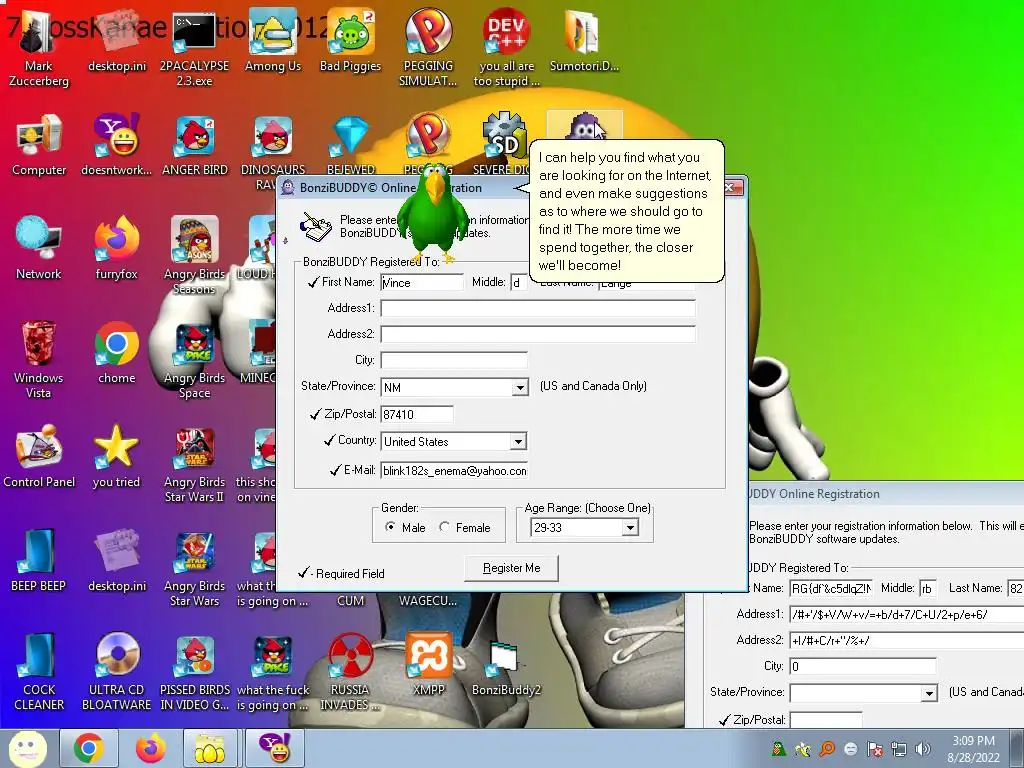Click the speech balloon text from Bonzi
Viewport: 1024px width, 768px height.
pos(624,211)
